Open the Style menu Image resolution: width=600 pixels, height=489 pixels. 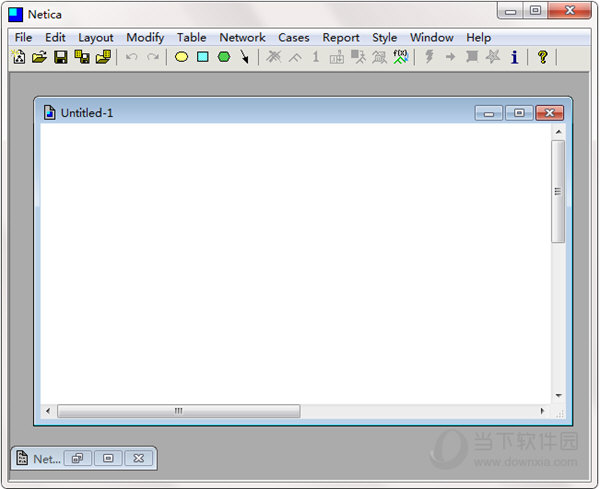coord(385,37)
